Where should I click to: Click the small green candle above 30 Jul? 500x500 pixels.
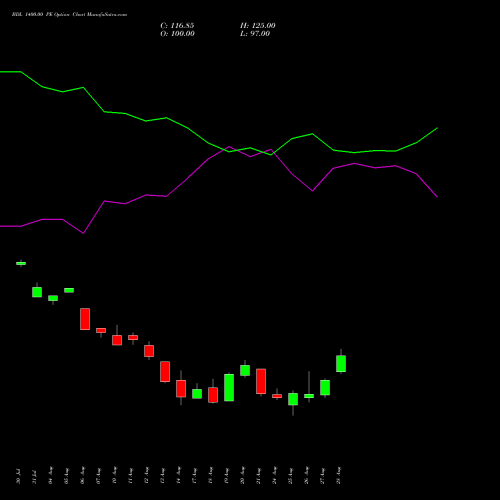click(21, 263)
